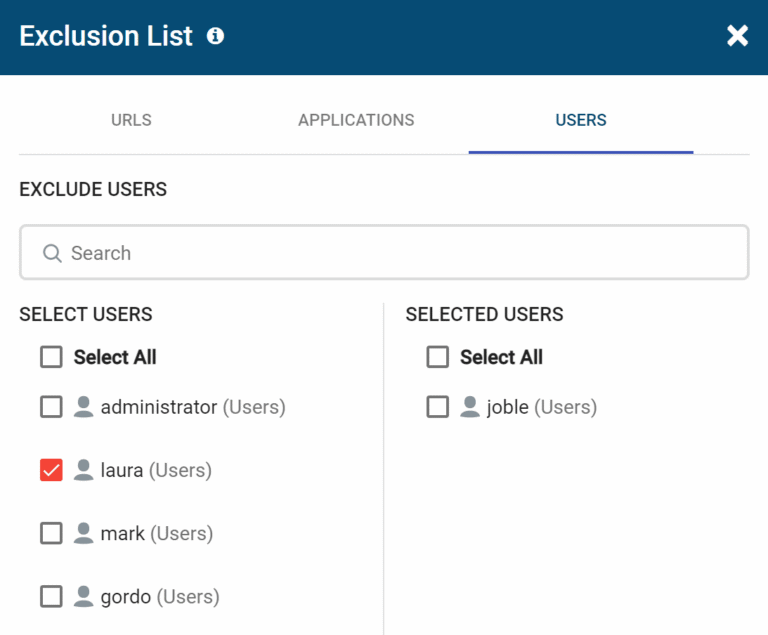
Task: Select the USERS tab
Action: click(581, 120)
